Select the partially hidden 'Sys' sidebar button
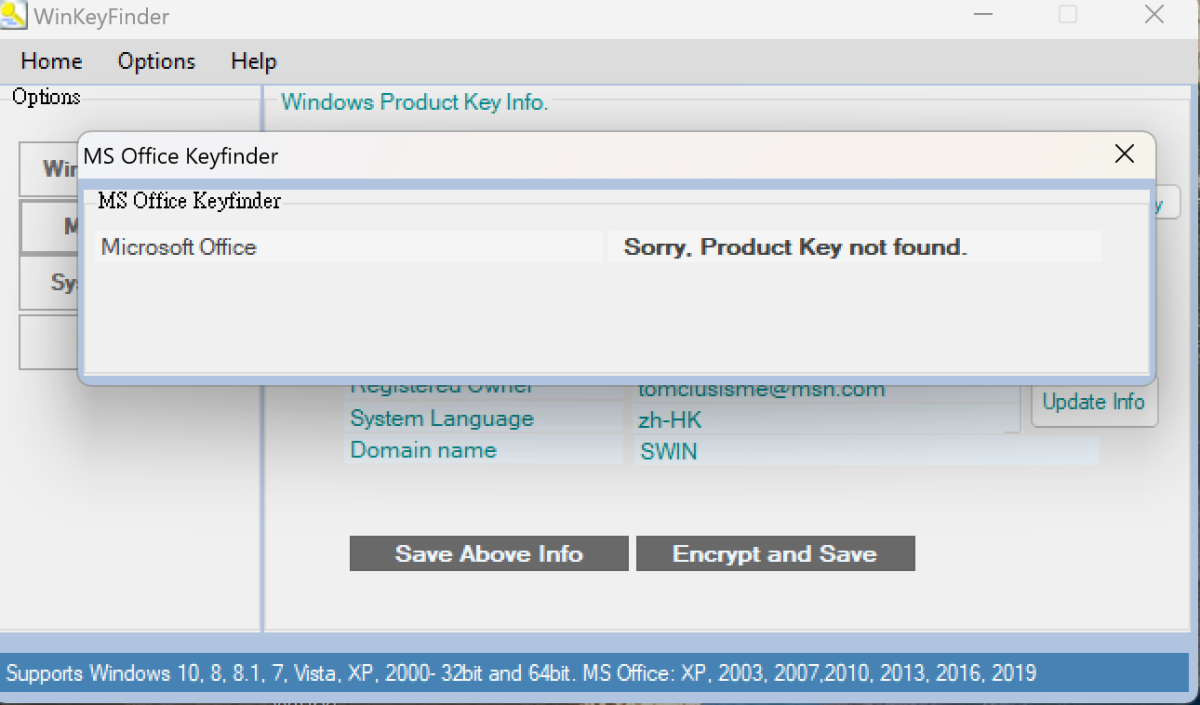 (x=48, y=283)
